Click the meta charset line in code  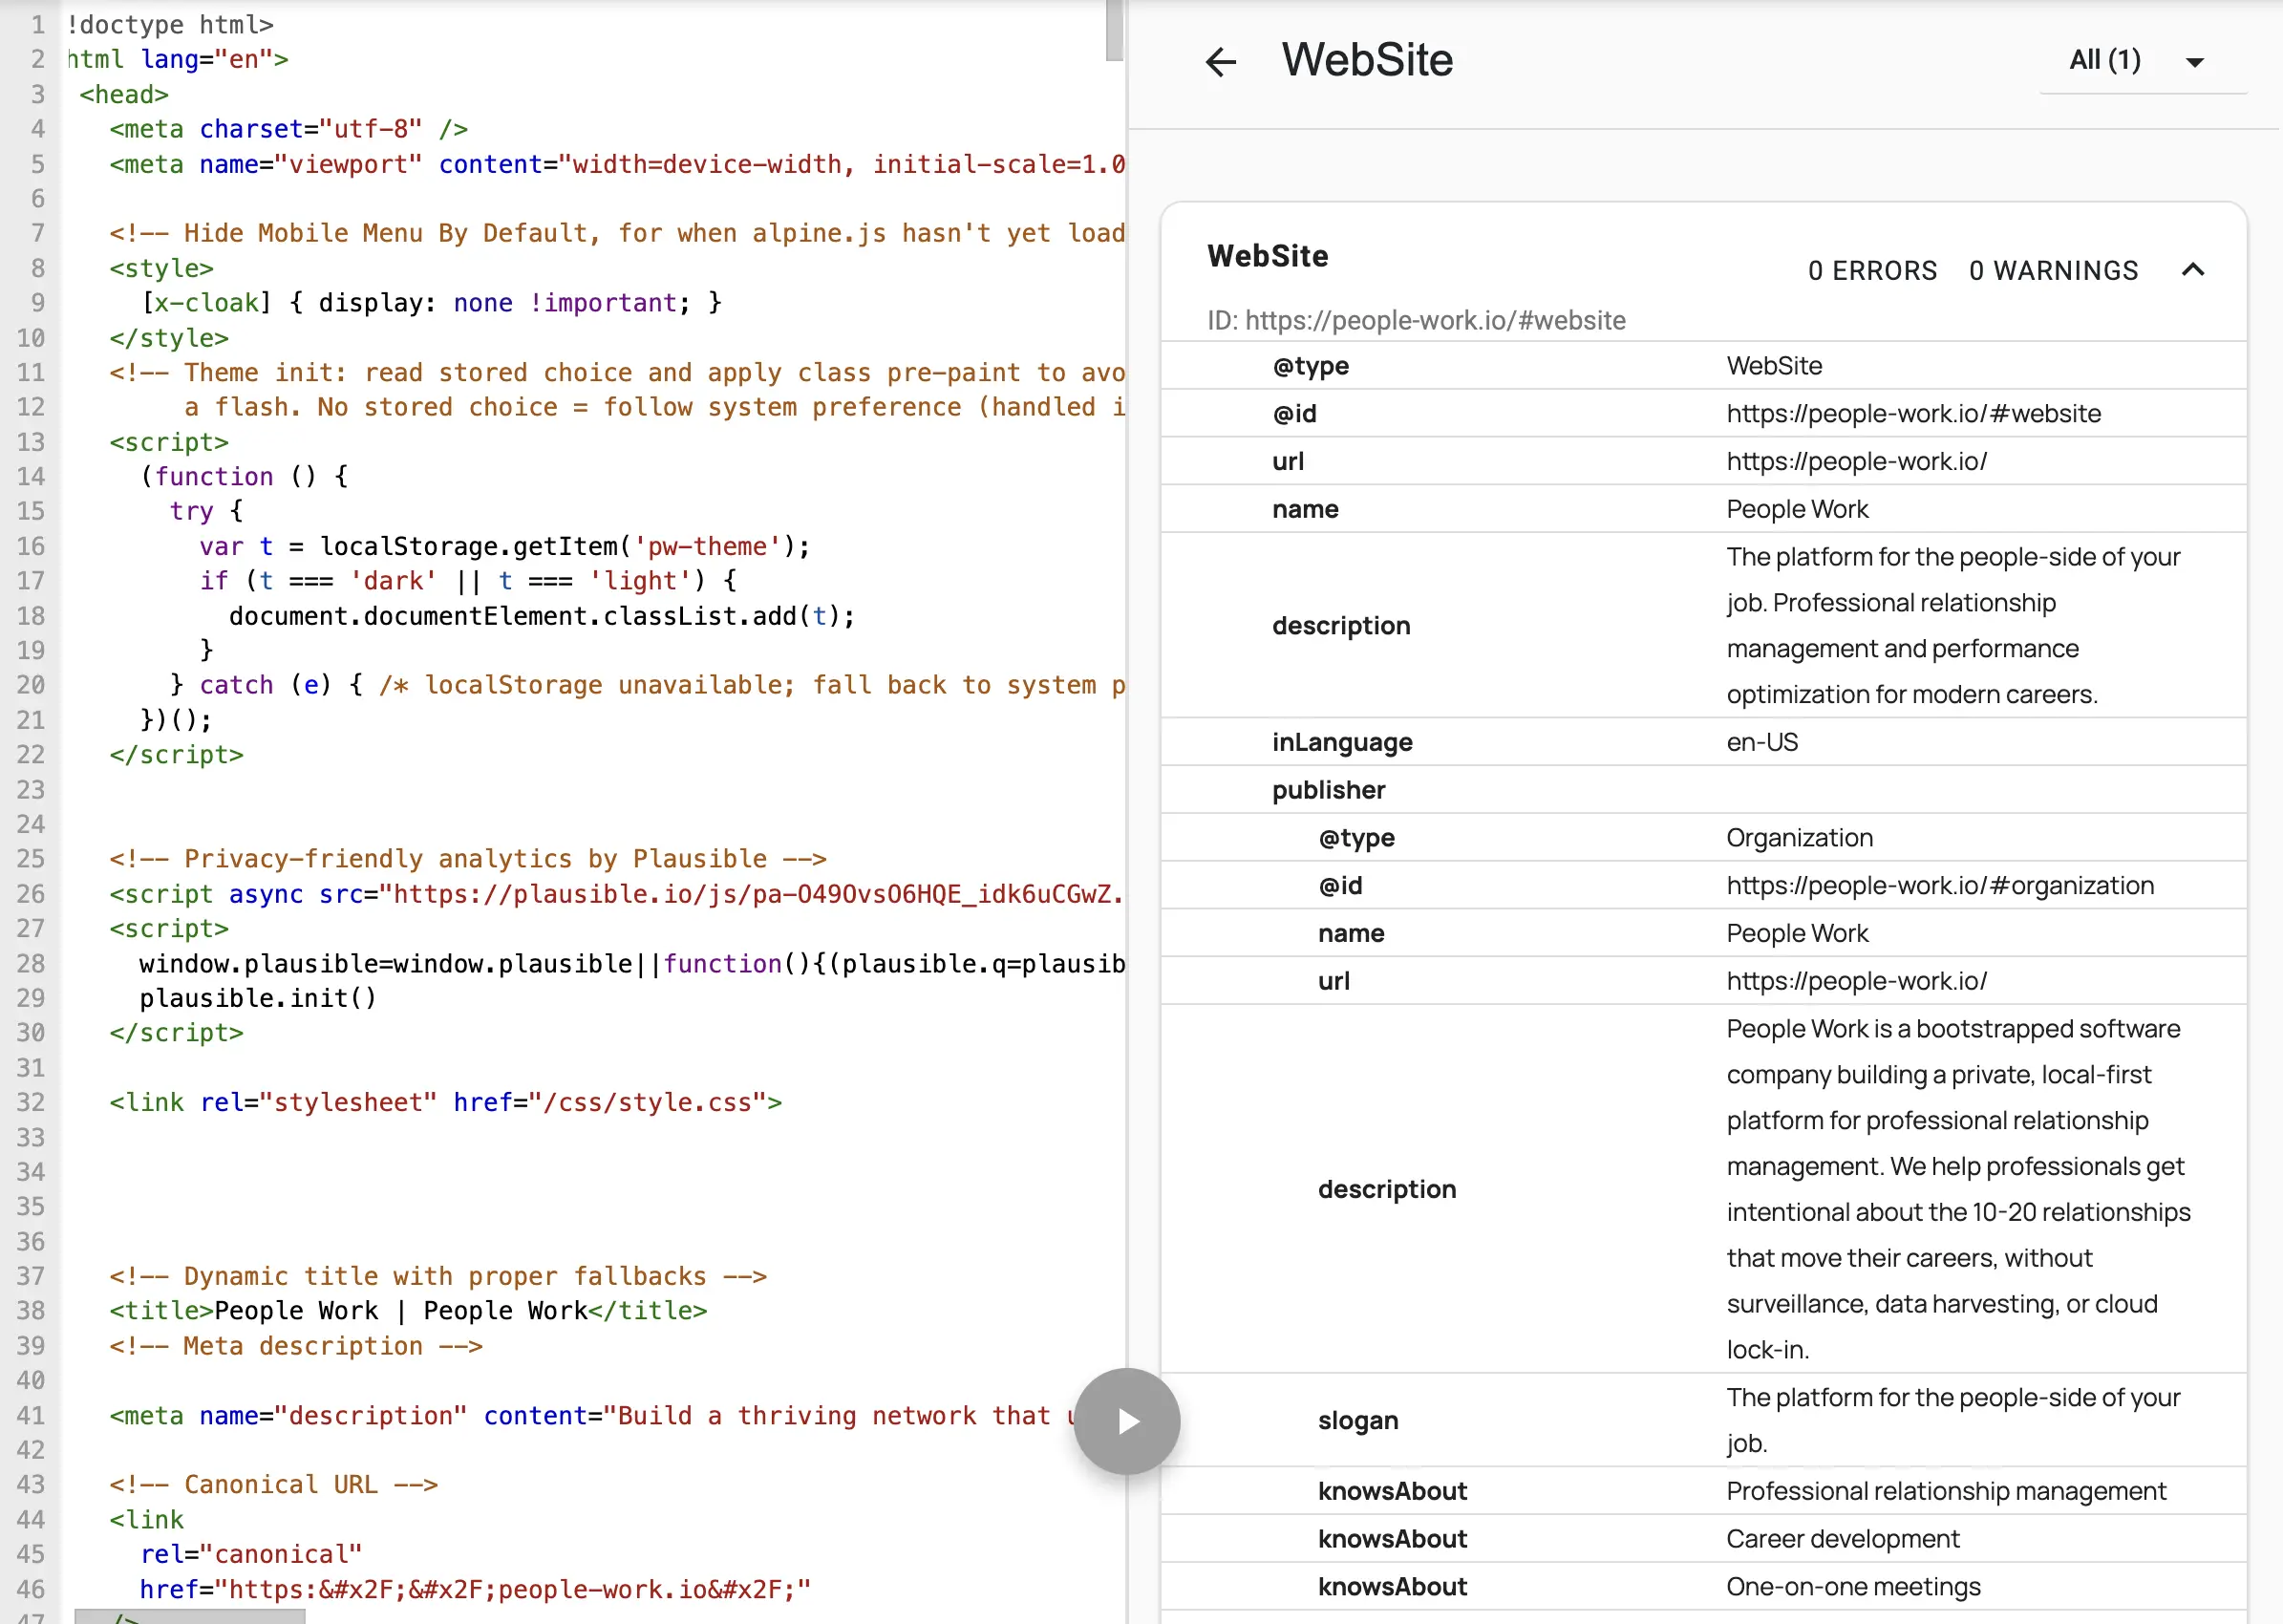289,129
